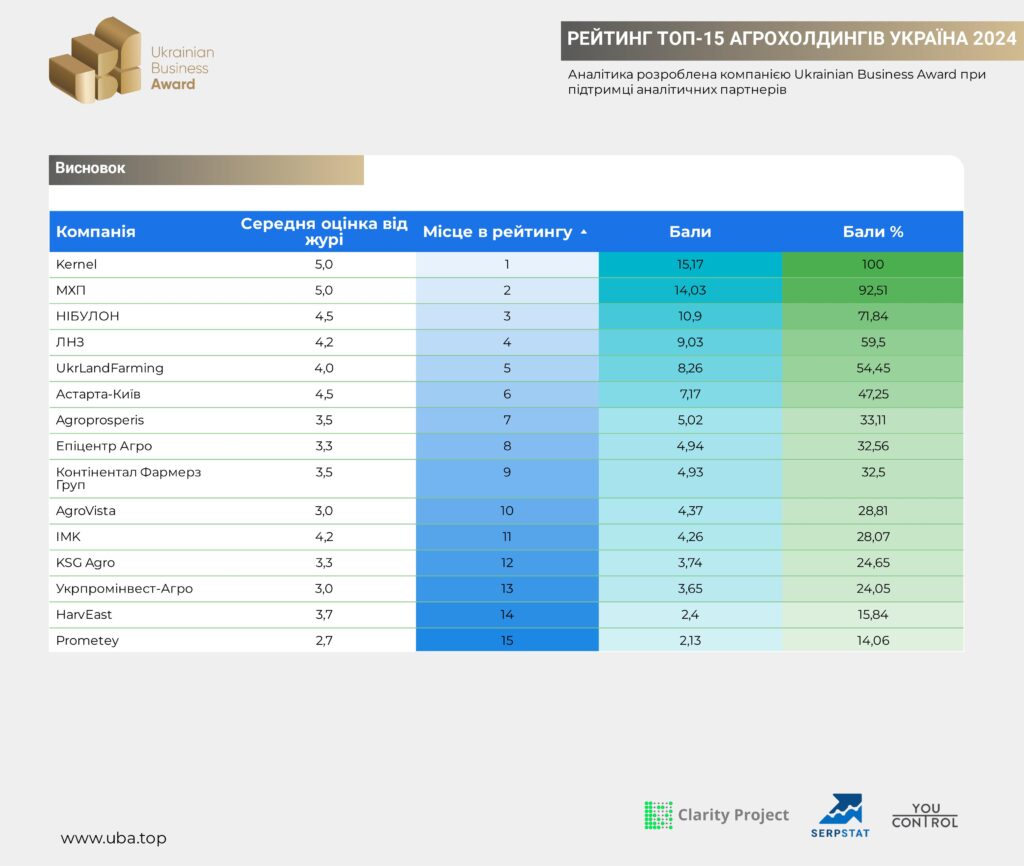
Task: Click the Середня оцінка від журі header
Action: pyautogui.click(x=324, y=231)
